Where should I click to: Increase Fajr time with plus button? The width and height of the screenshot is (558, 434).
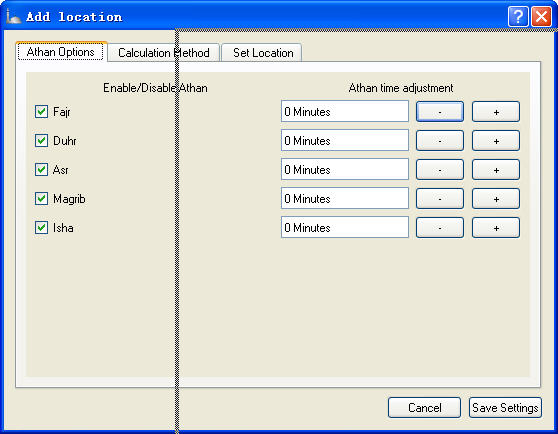pyautogui.click(x=496, y=112)
